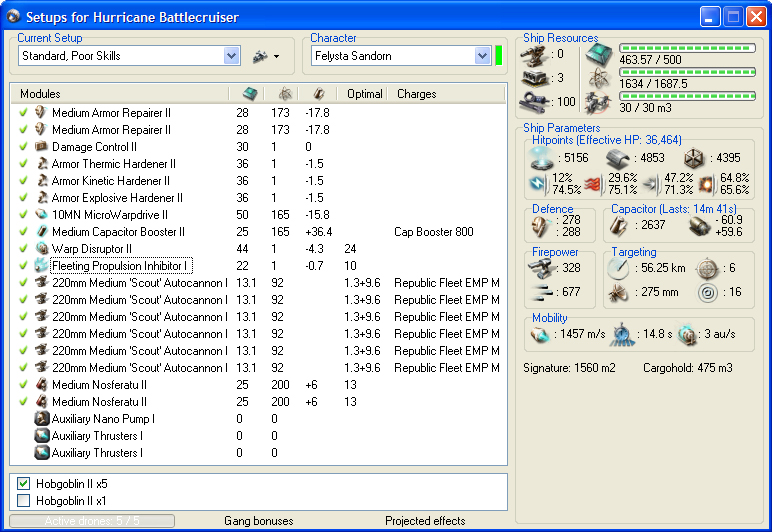Click the max velocity icon in Mobility
Viewport: 772px width, 532px height.
(540, 336)
